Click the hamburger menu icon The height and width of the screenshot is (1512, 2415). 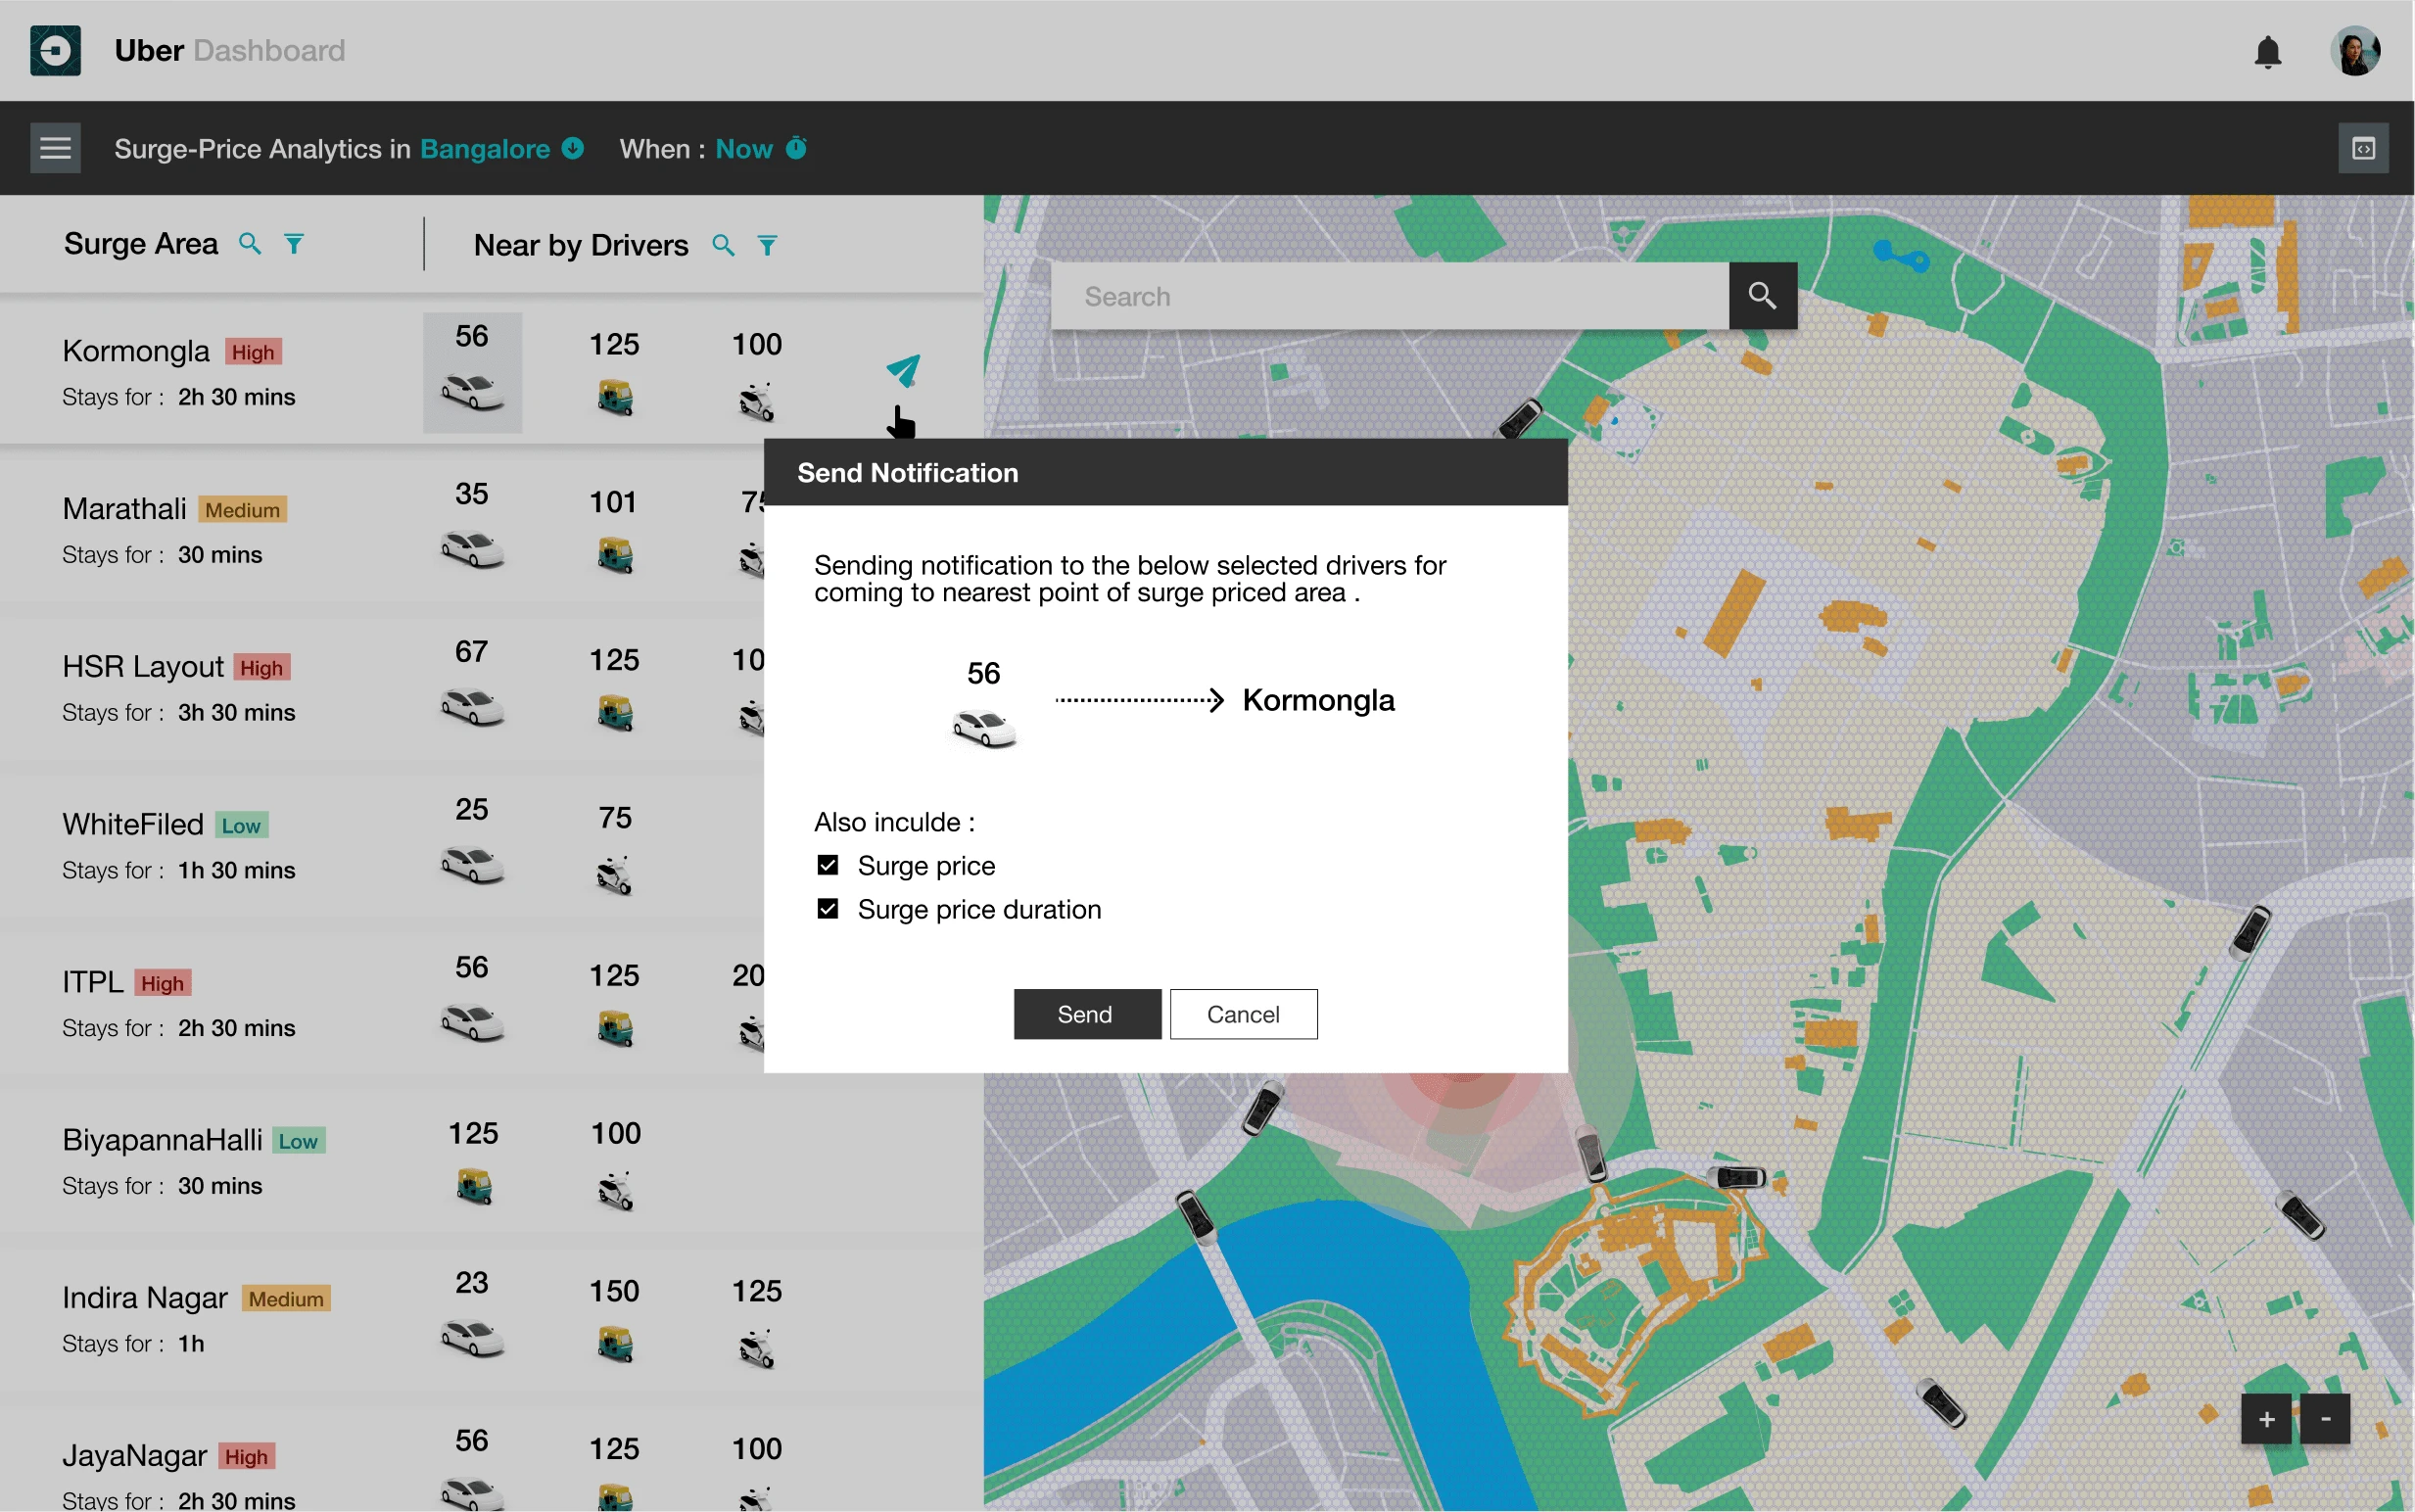54,145
